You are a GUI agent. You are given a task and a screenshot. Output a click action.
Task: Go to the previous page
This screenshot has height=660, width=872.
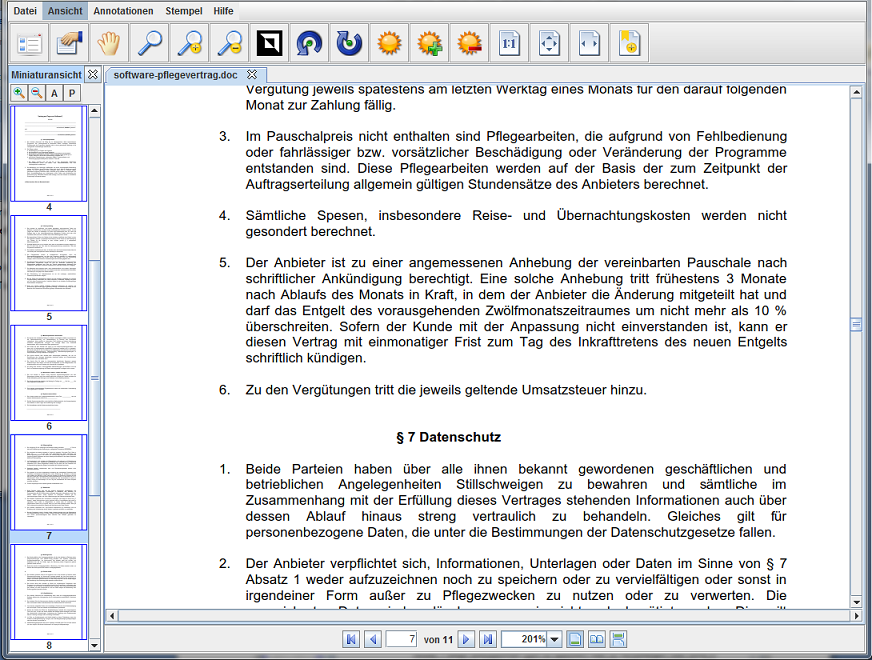coord(373,639)
